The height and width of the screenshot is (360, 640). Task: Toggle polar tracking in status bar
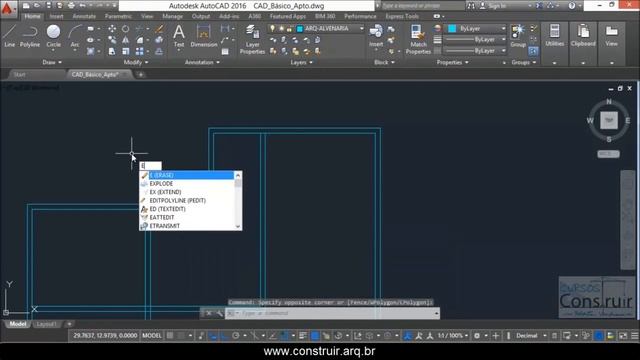click(x=236, y=336)
